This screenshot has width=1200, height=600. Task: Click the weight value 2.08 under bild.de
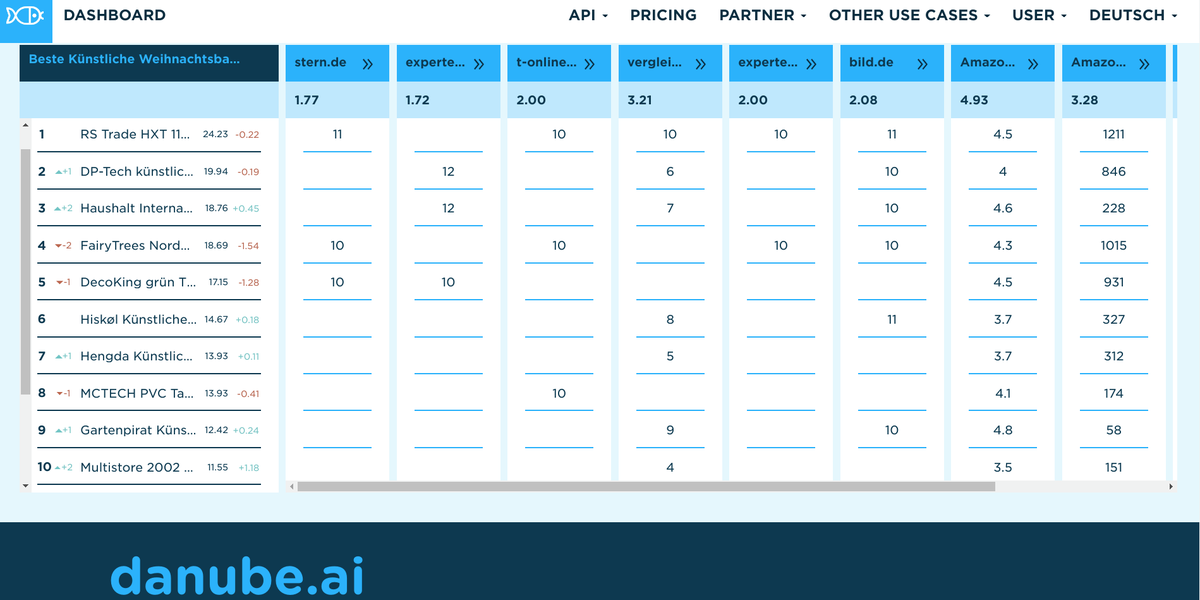point(864,100)
